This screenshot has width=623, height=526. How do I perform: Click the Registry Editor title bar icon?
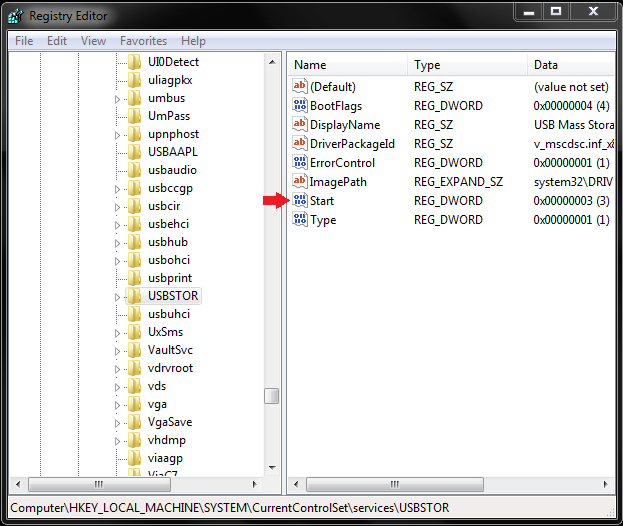16,16
